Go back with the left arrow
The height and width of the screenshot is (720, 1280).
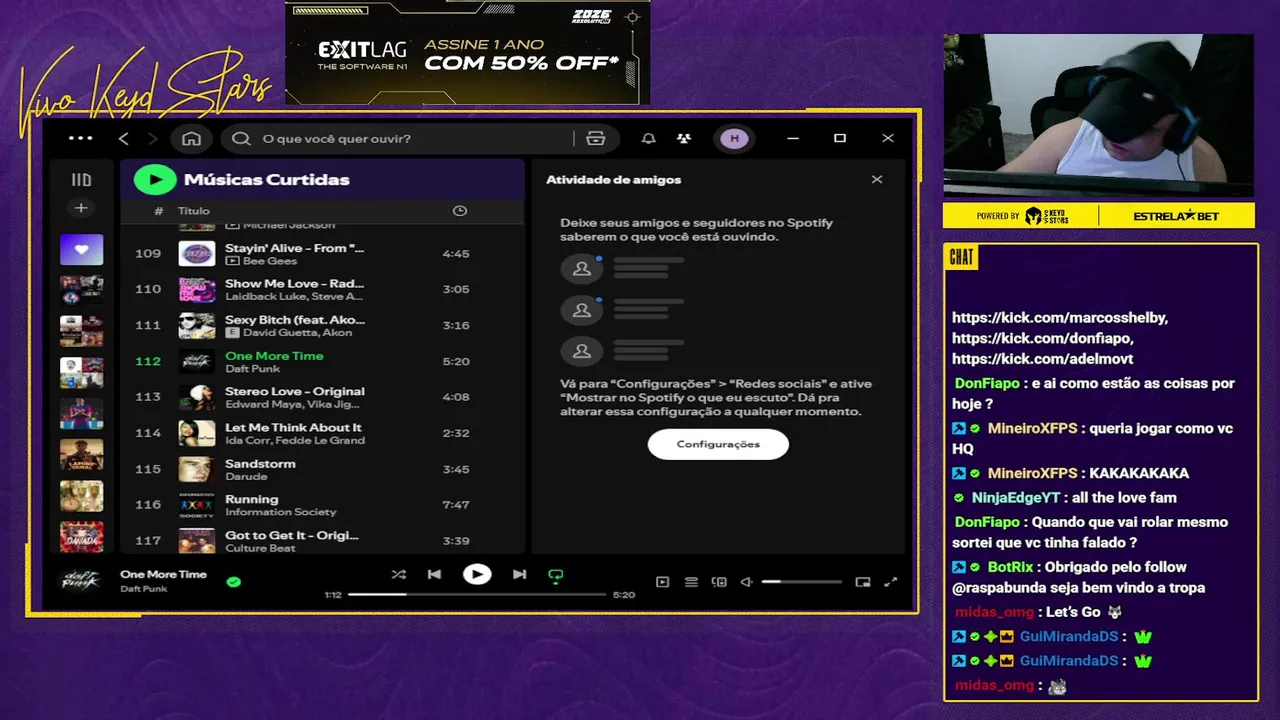click(x=124, y=139)
